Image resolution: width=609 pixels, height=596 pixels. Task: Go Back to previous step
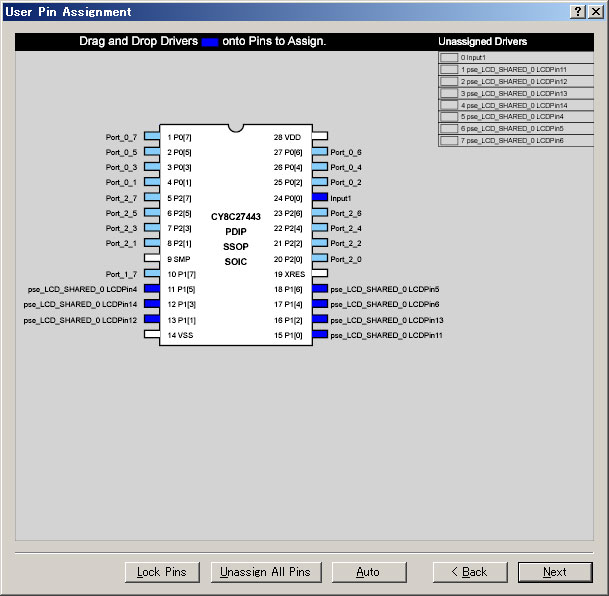click(x=470, y=572)
